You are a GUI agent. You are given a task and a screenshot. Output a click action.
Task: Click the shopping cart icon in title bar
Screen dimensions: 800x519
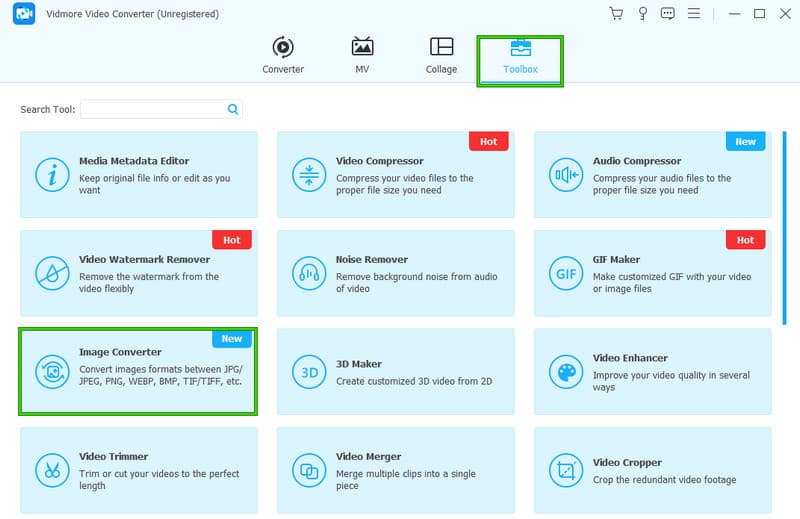(x=615, y=14)
